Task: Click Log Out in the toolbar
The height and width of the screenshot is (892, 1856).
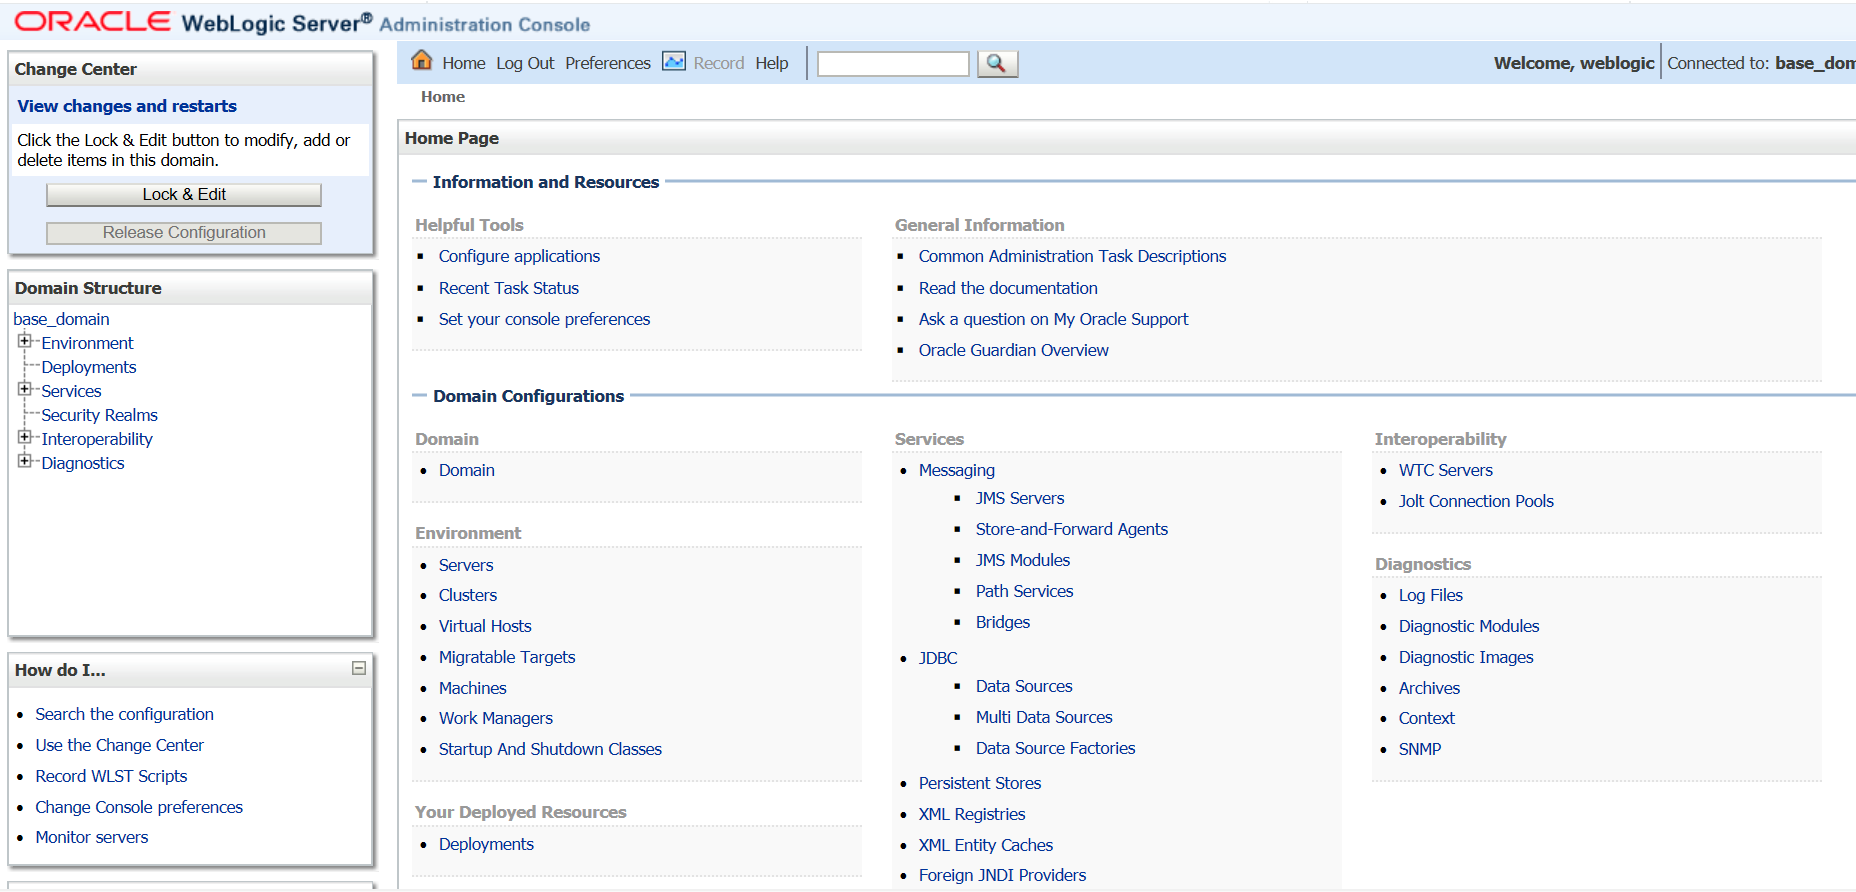Action: pyautogui.click(x=524, y=63)
